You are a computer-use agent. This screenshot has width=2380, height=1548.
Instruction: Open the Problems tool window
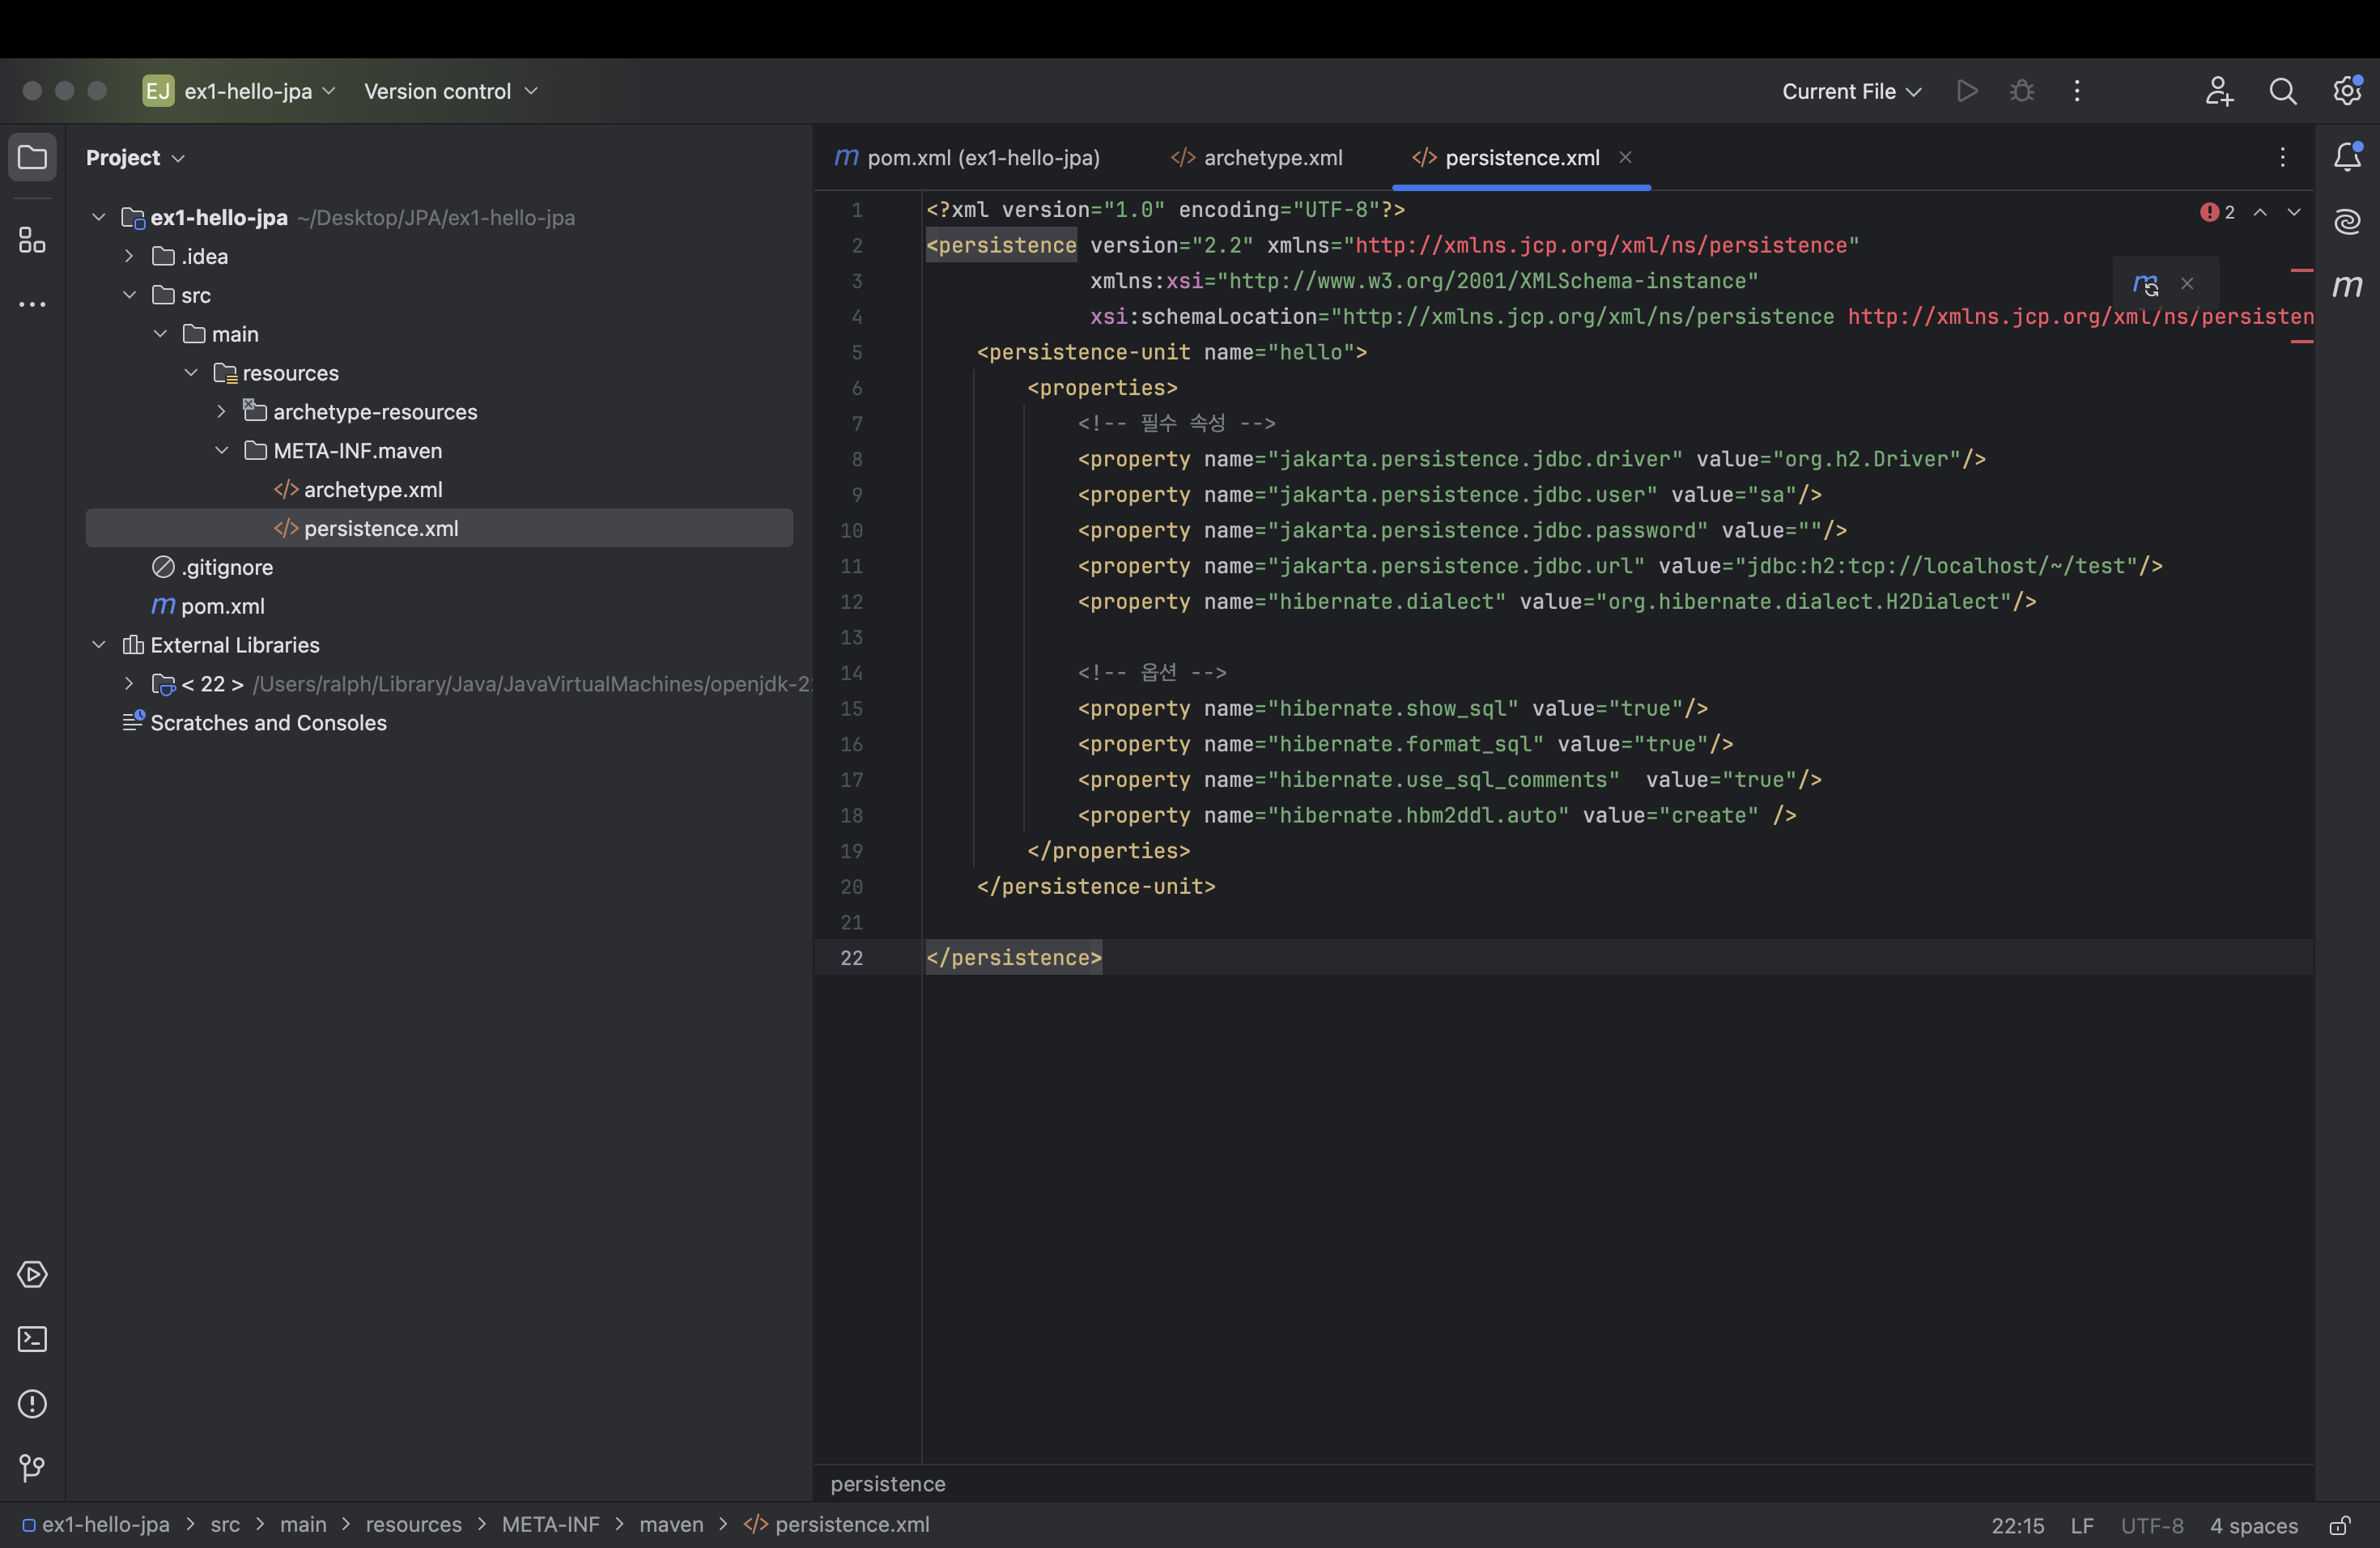32,1404
